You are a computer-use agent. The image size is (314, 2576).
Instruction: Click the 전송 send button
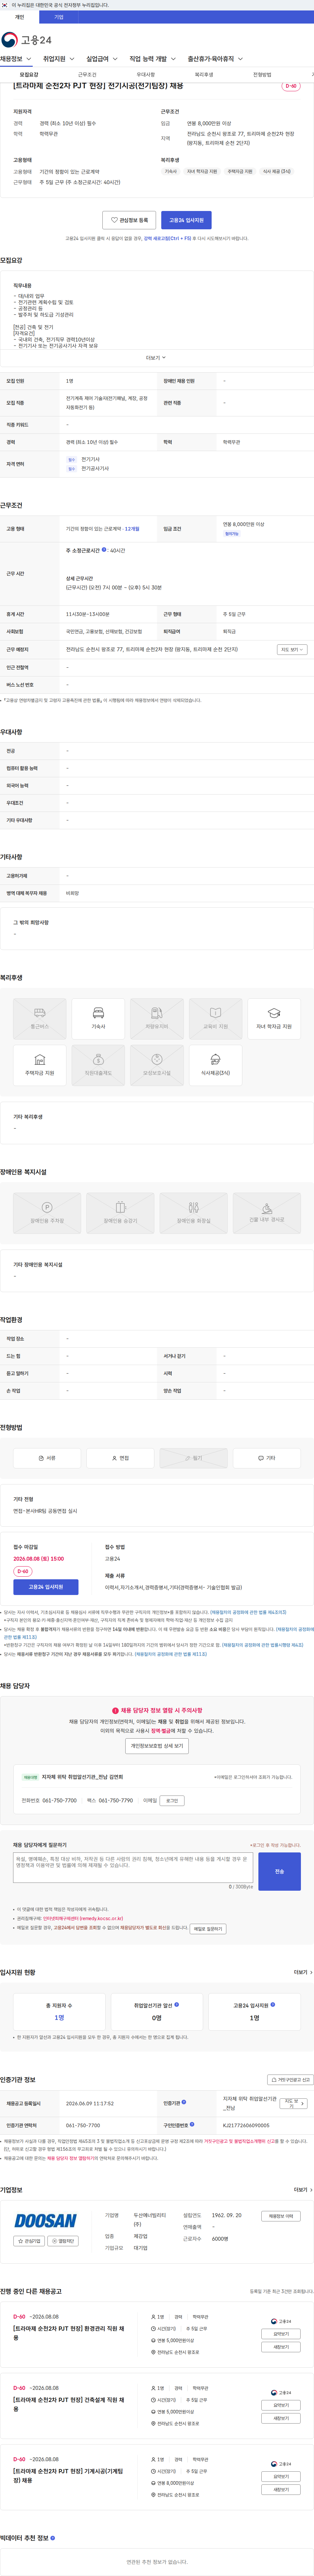click(x=279, y=1871)
